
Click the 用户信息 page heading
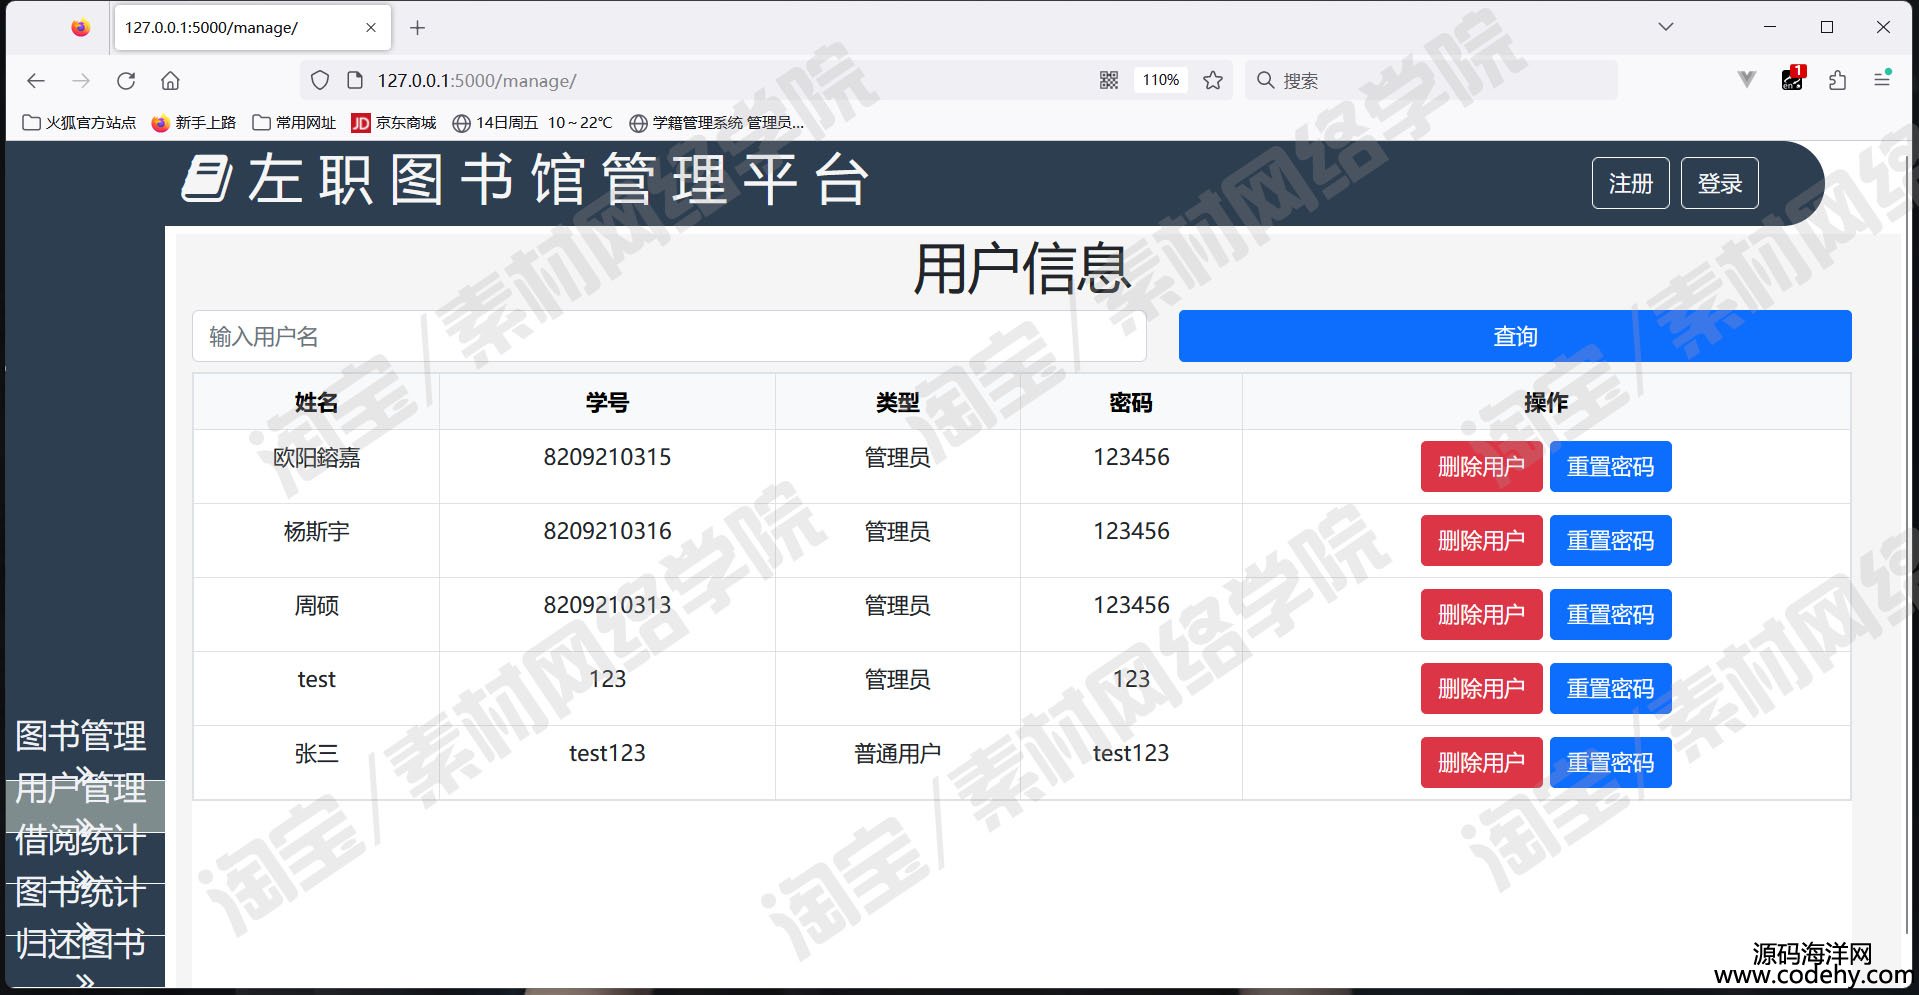1022,268
